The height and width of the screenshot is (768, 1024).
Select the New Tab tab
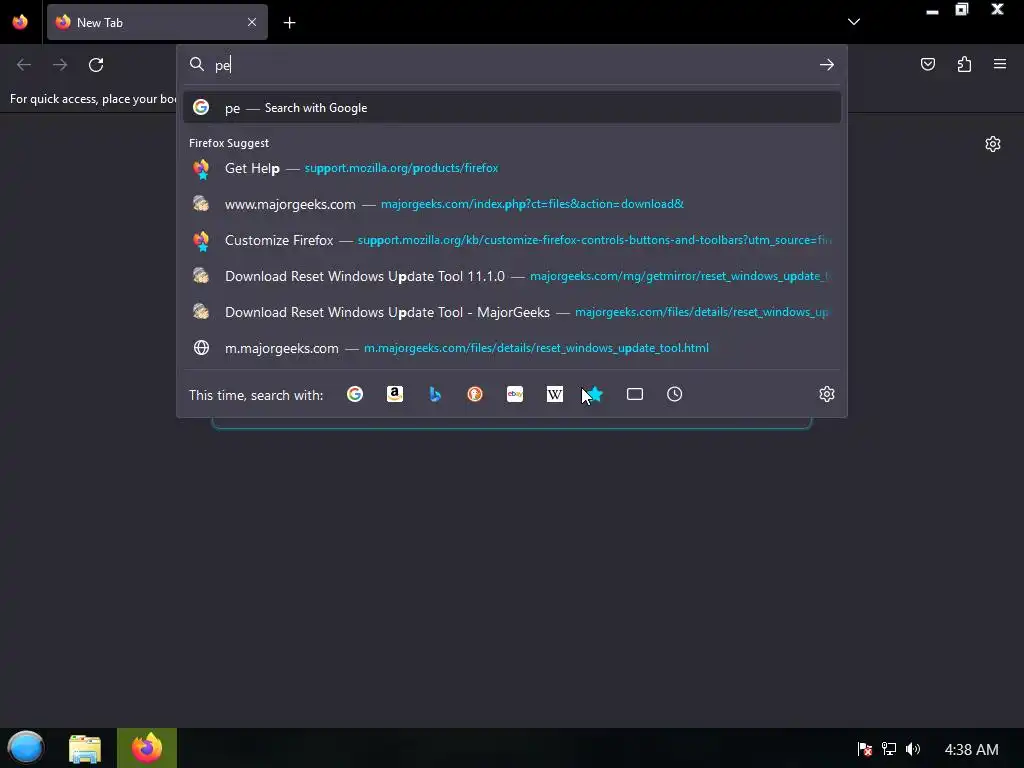pyautogui.click(x=157, y=22)
